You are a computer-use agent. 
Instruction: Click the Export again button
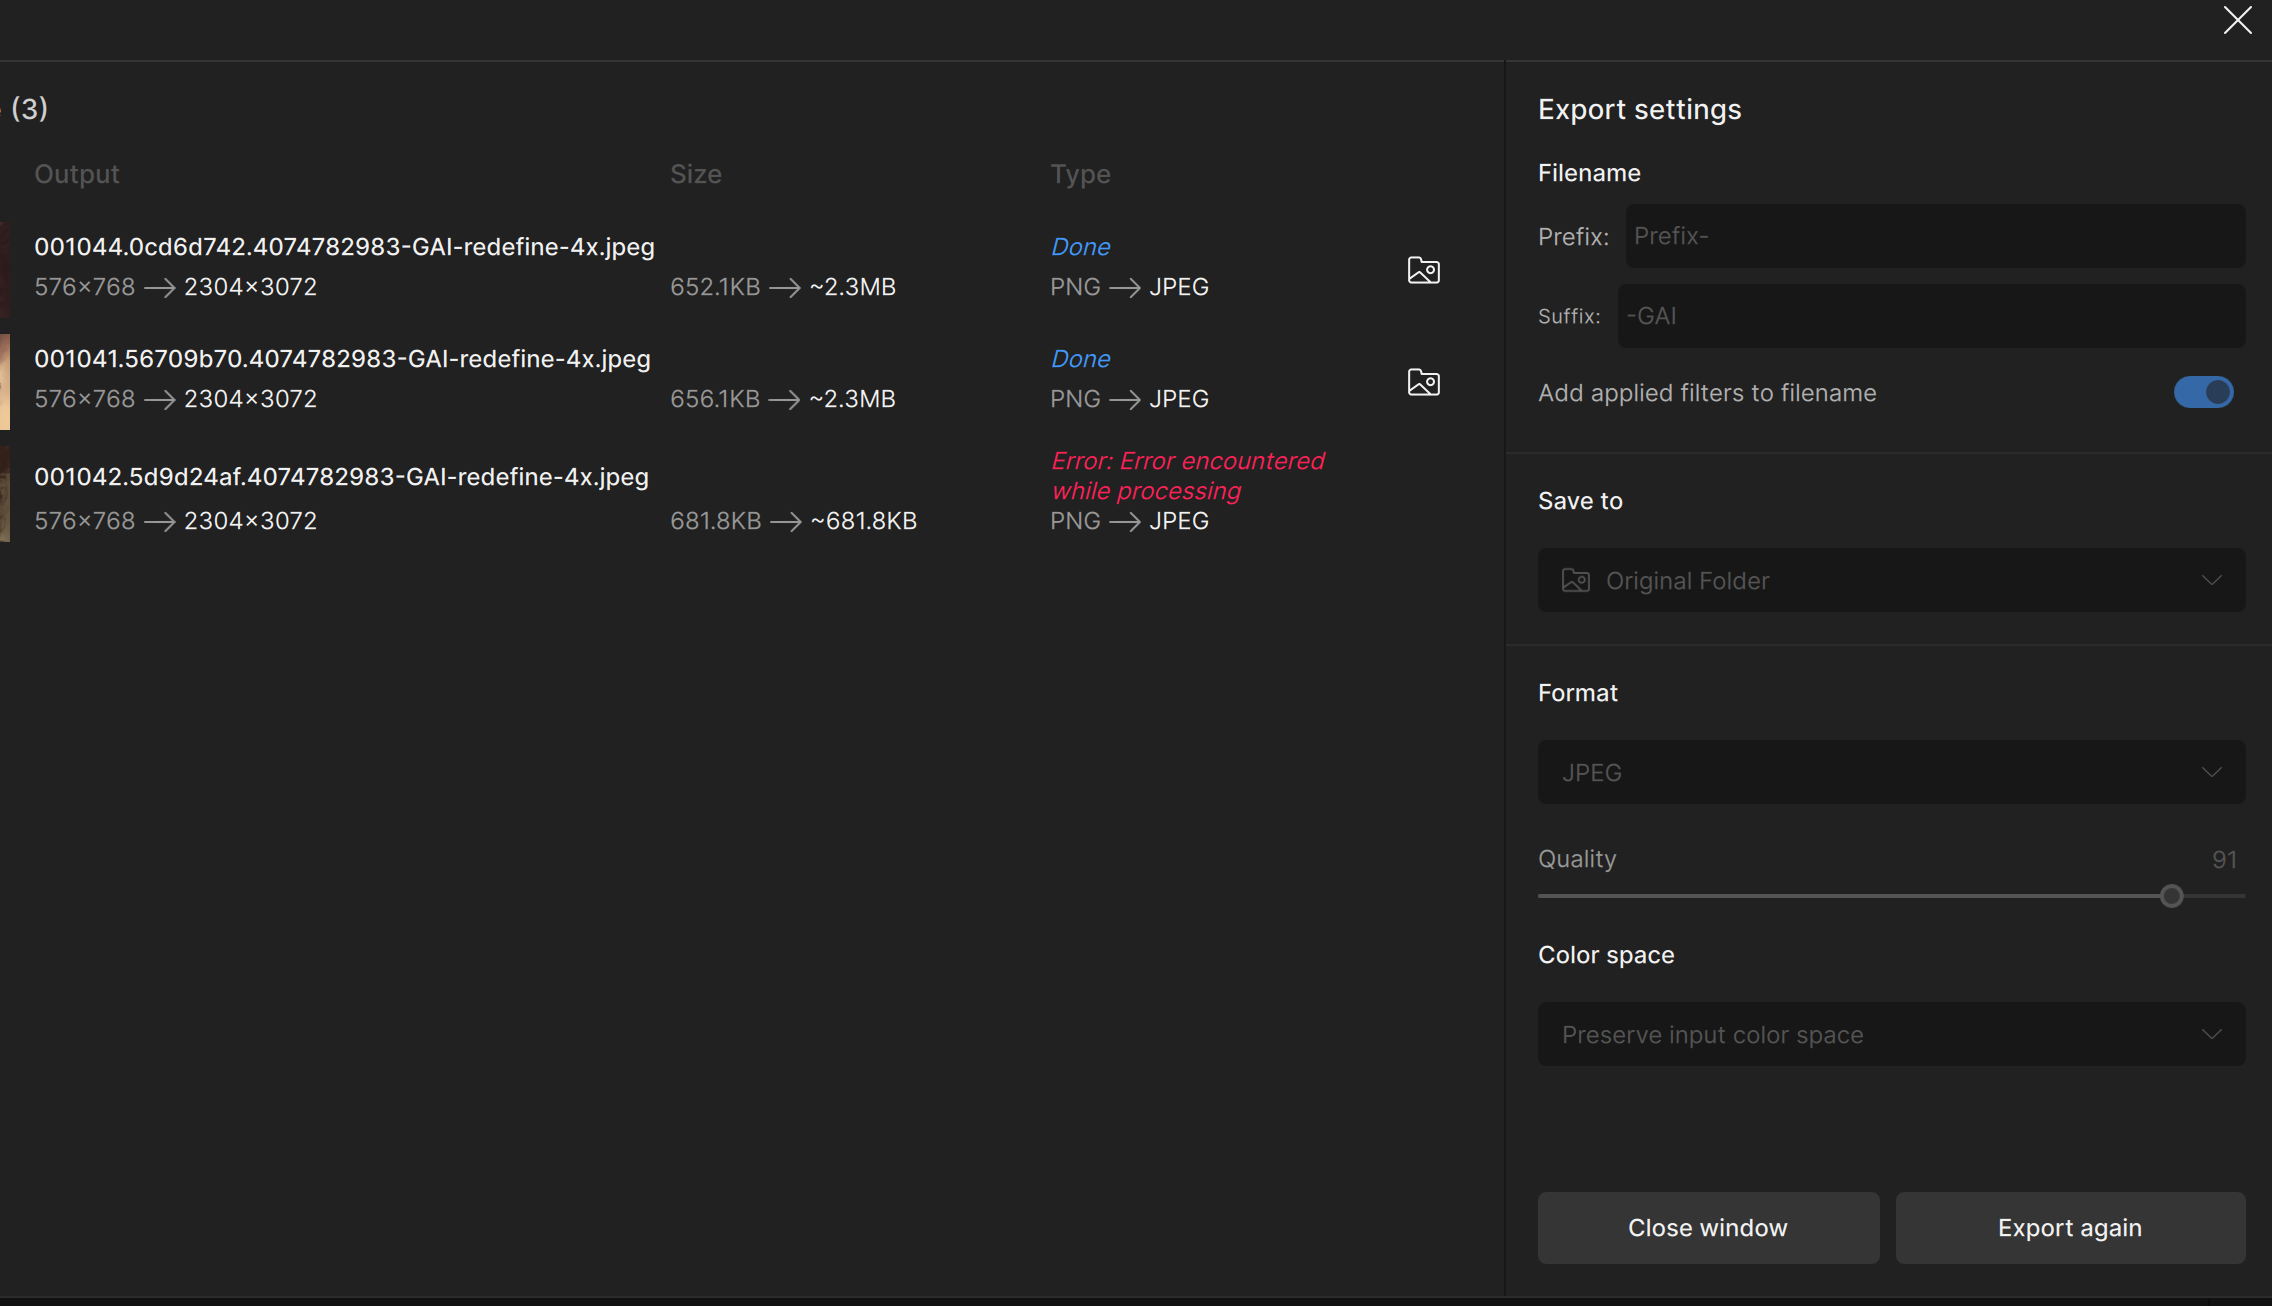pyautogui.click(x=2070, y=1227)
